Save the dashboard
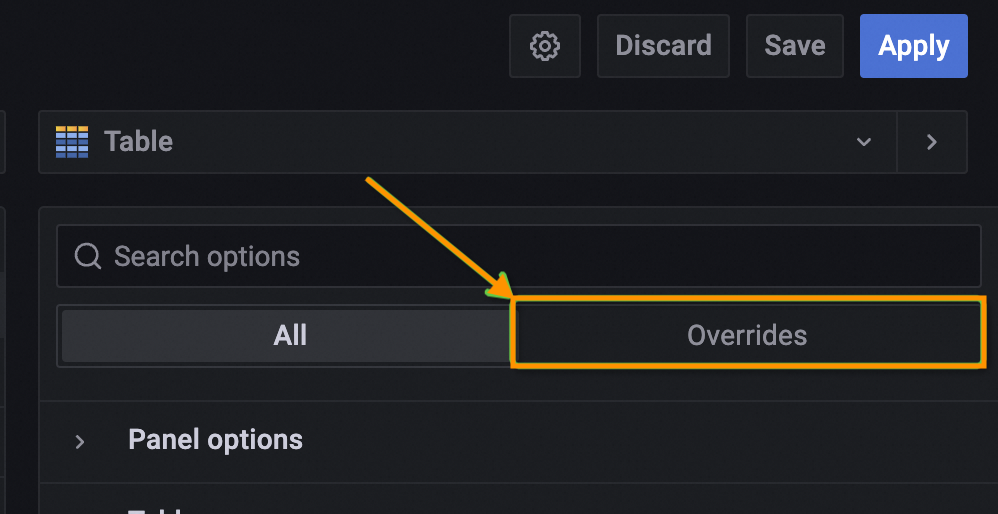Viewport: 998px width, 514px height. tap(795, 46)
